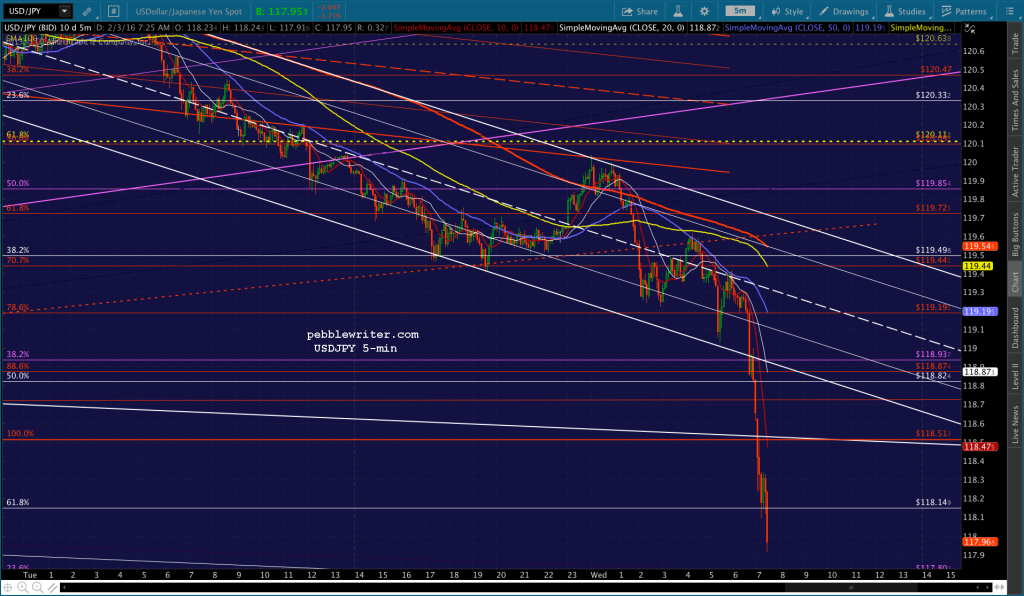
Task: Click the 78.6% Fibonacci label
Action: coord(18,307)
